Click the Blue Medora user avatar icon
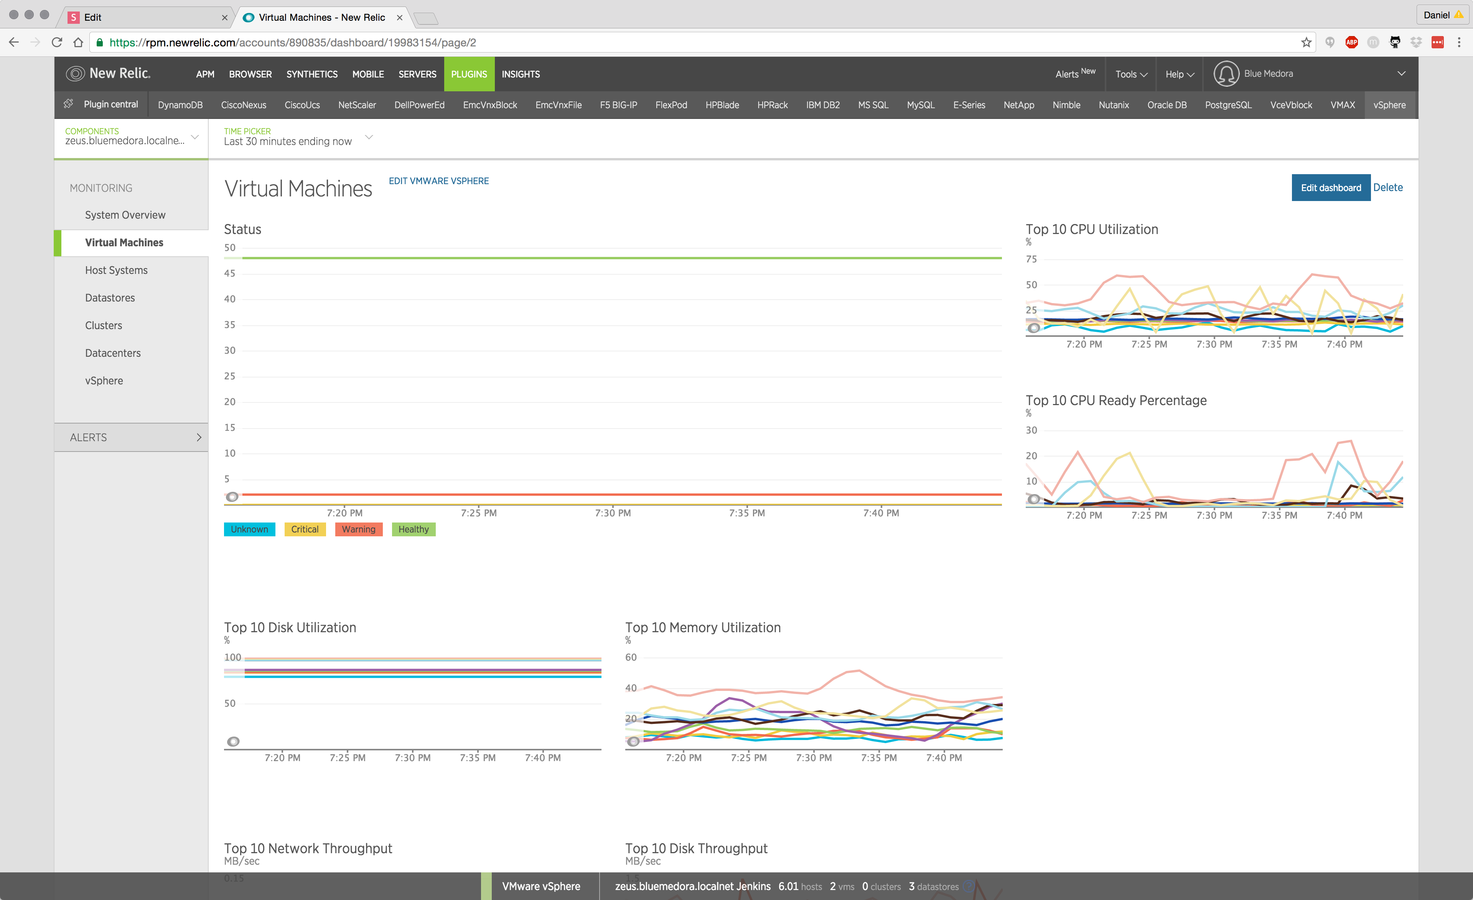The image size is (1473, 900). (x=1226, y=74)
